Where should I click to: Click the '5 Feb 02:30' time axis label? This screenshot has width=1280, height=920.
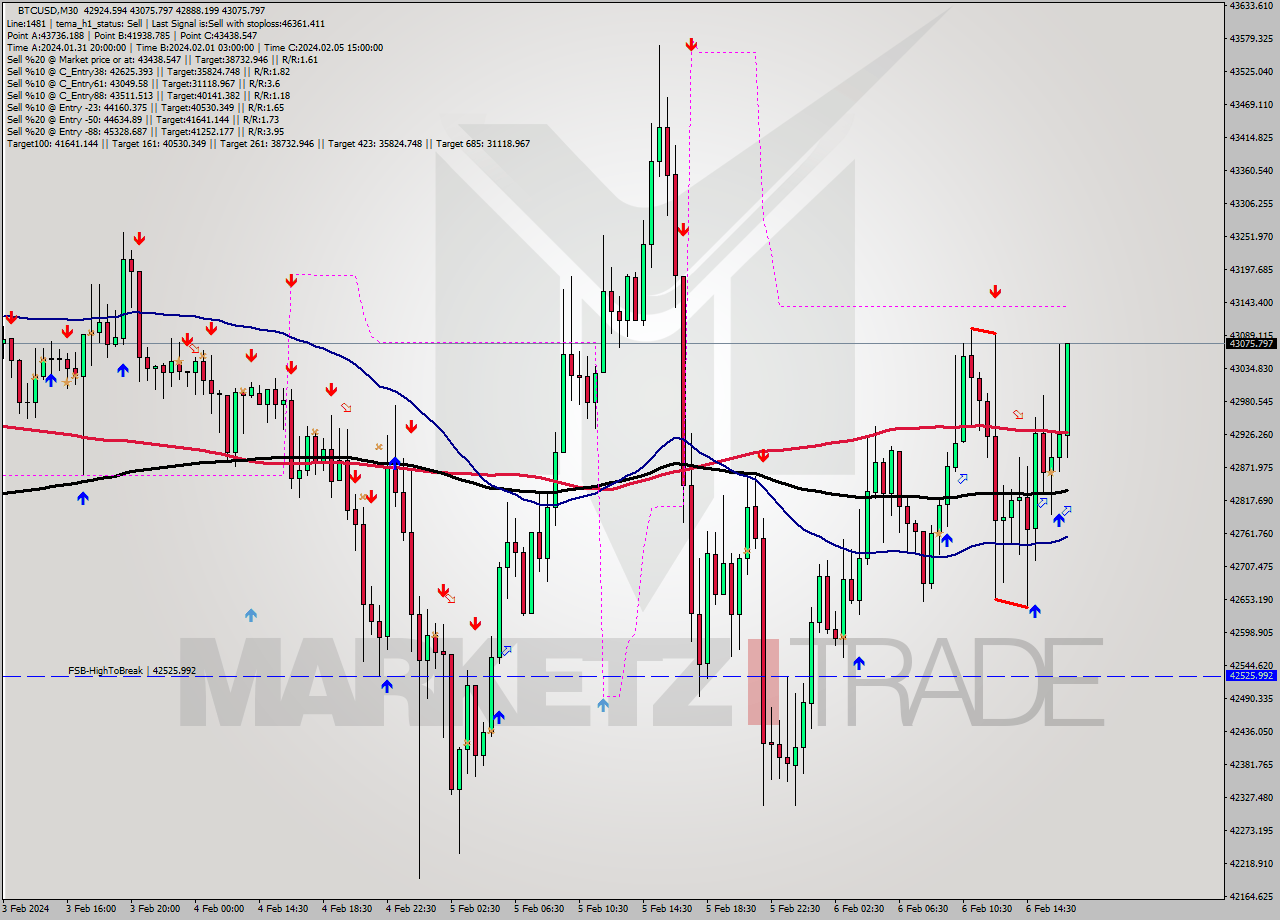tap(475, 909)
